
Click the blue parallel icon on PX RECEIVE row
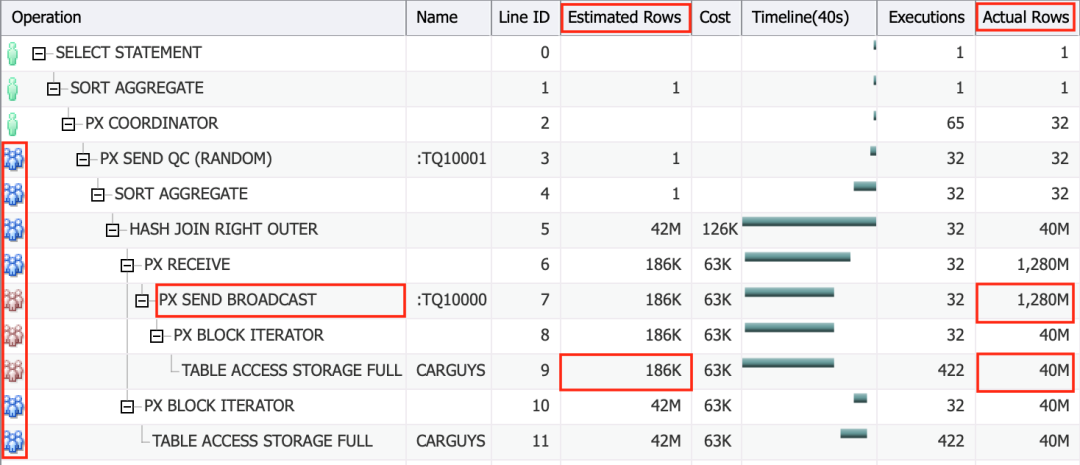[x=14, y=265]
